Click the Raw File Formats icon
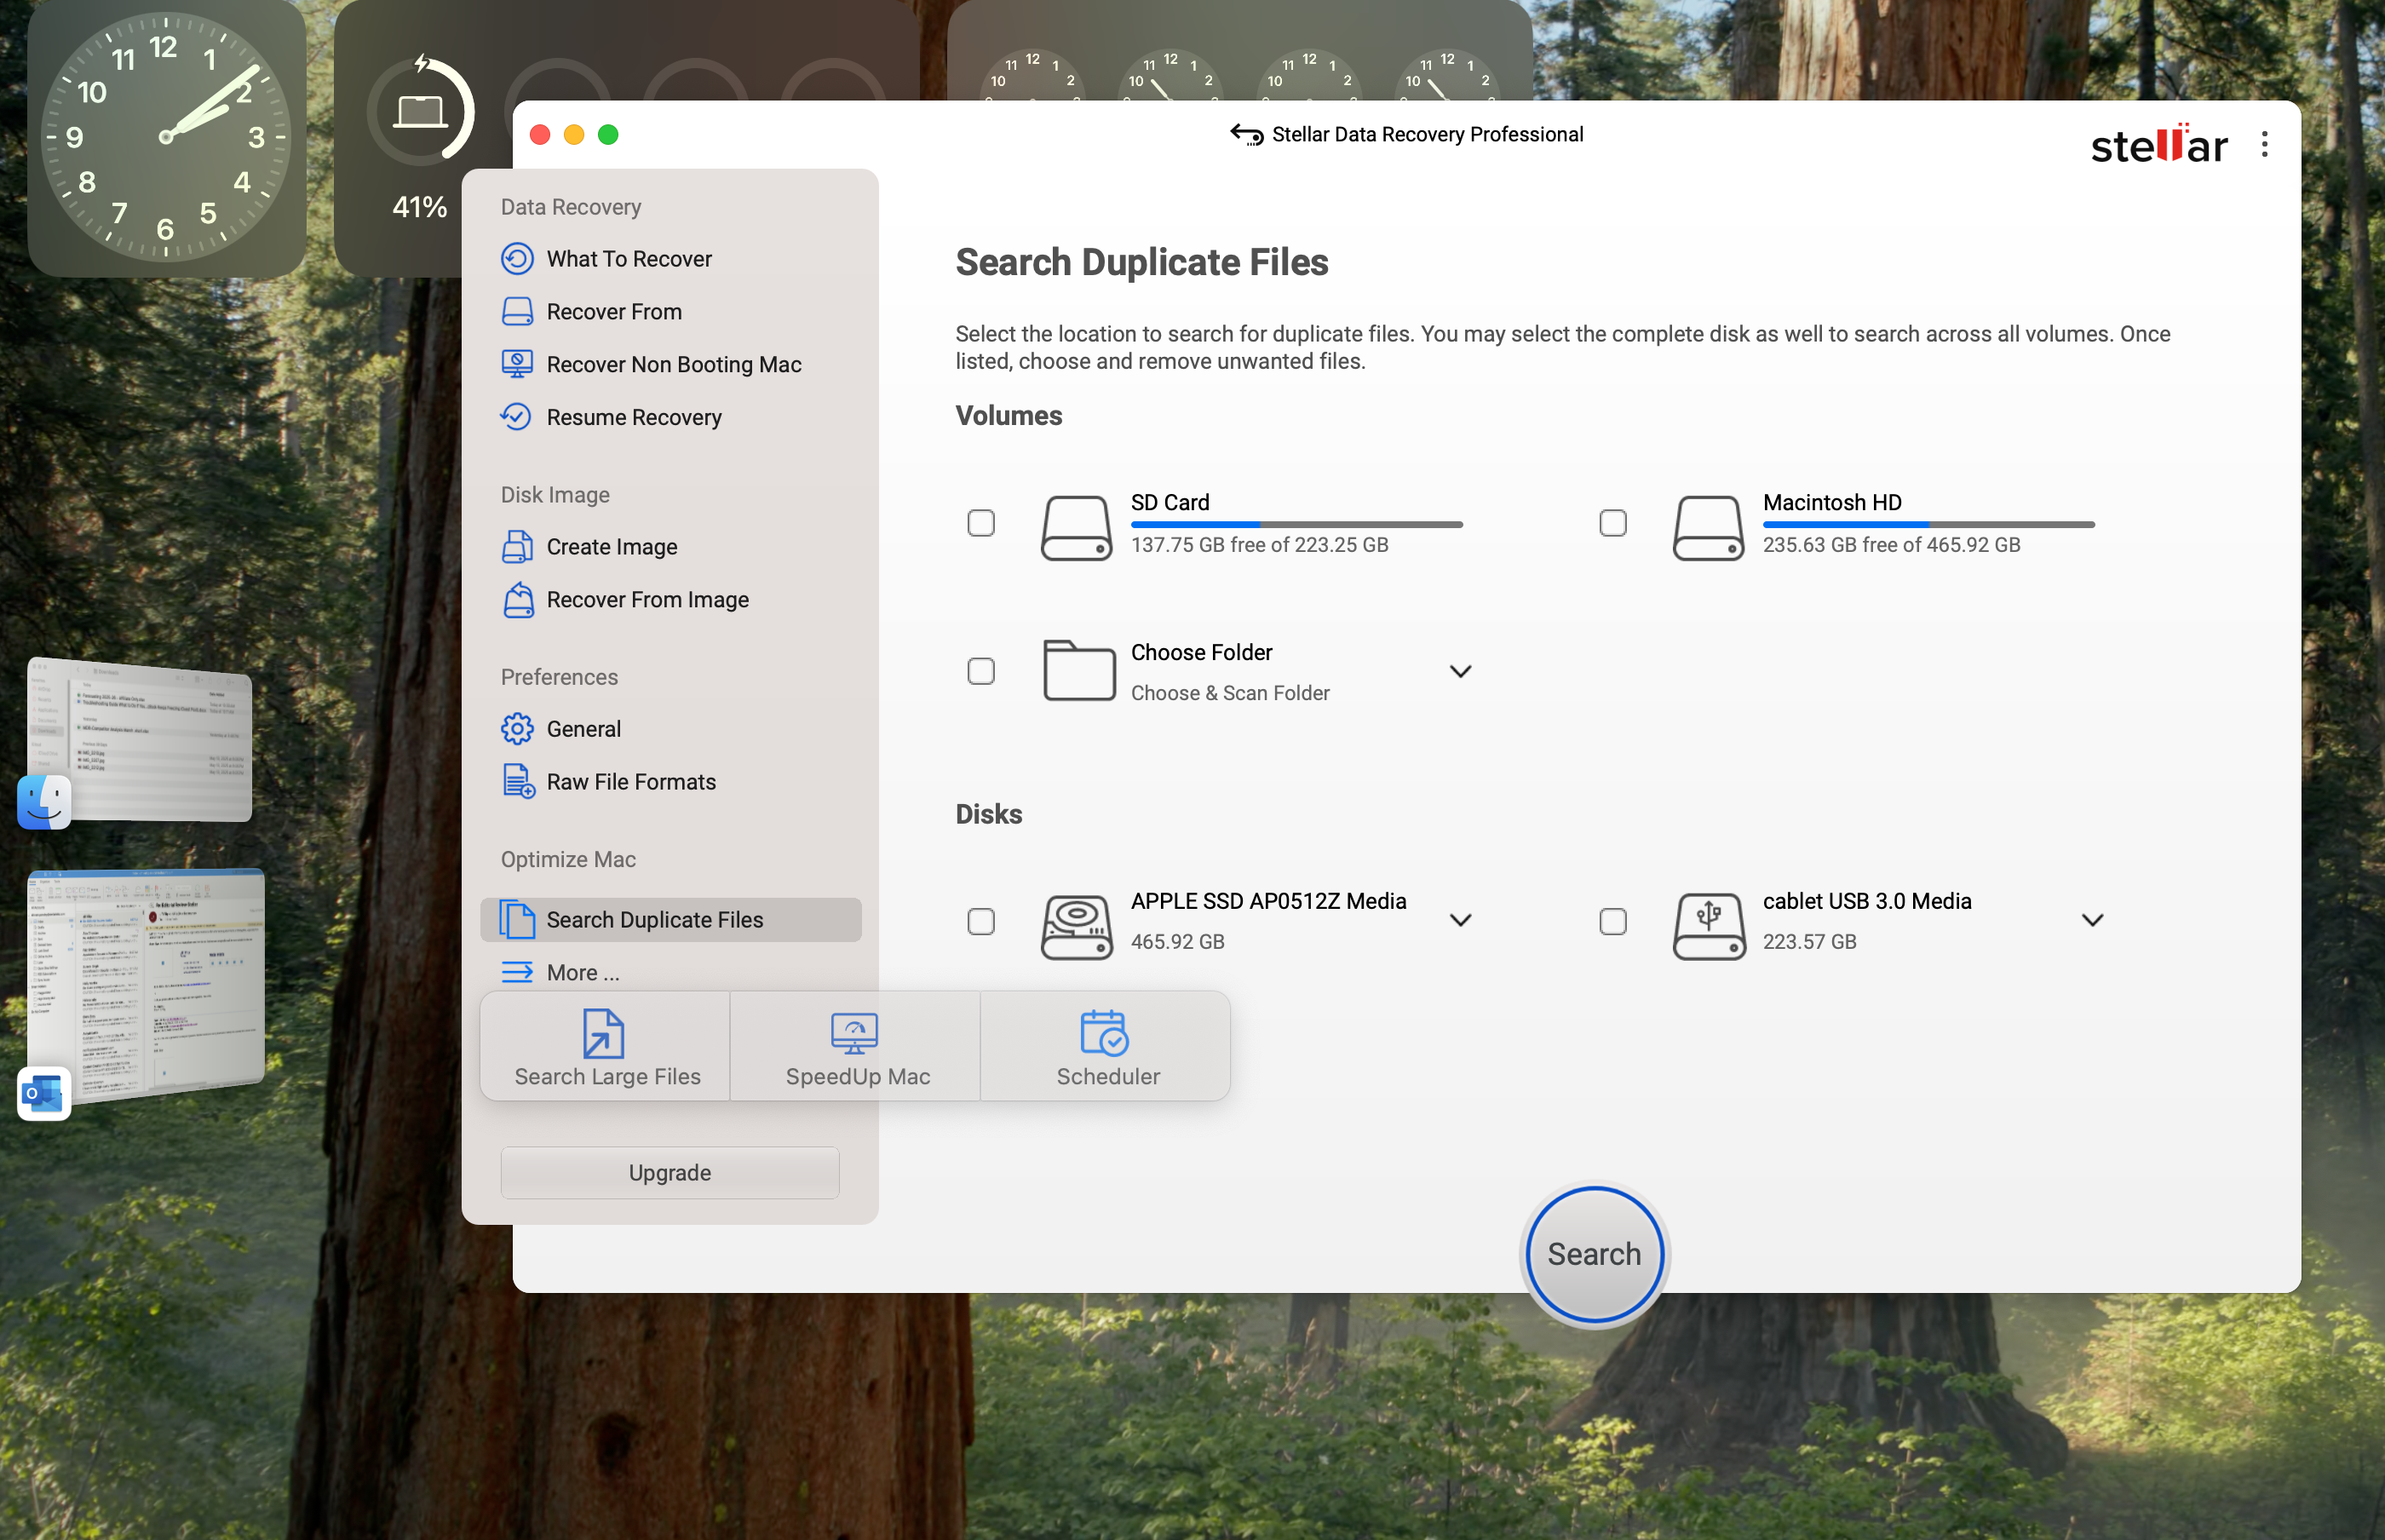 coord(517,782)
